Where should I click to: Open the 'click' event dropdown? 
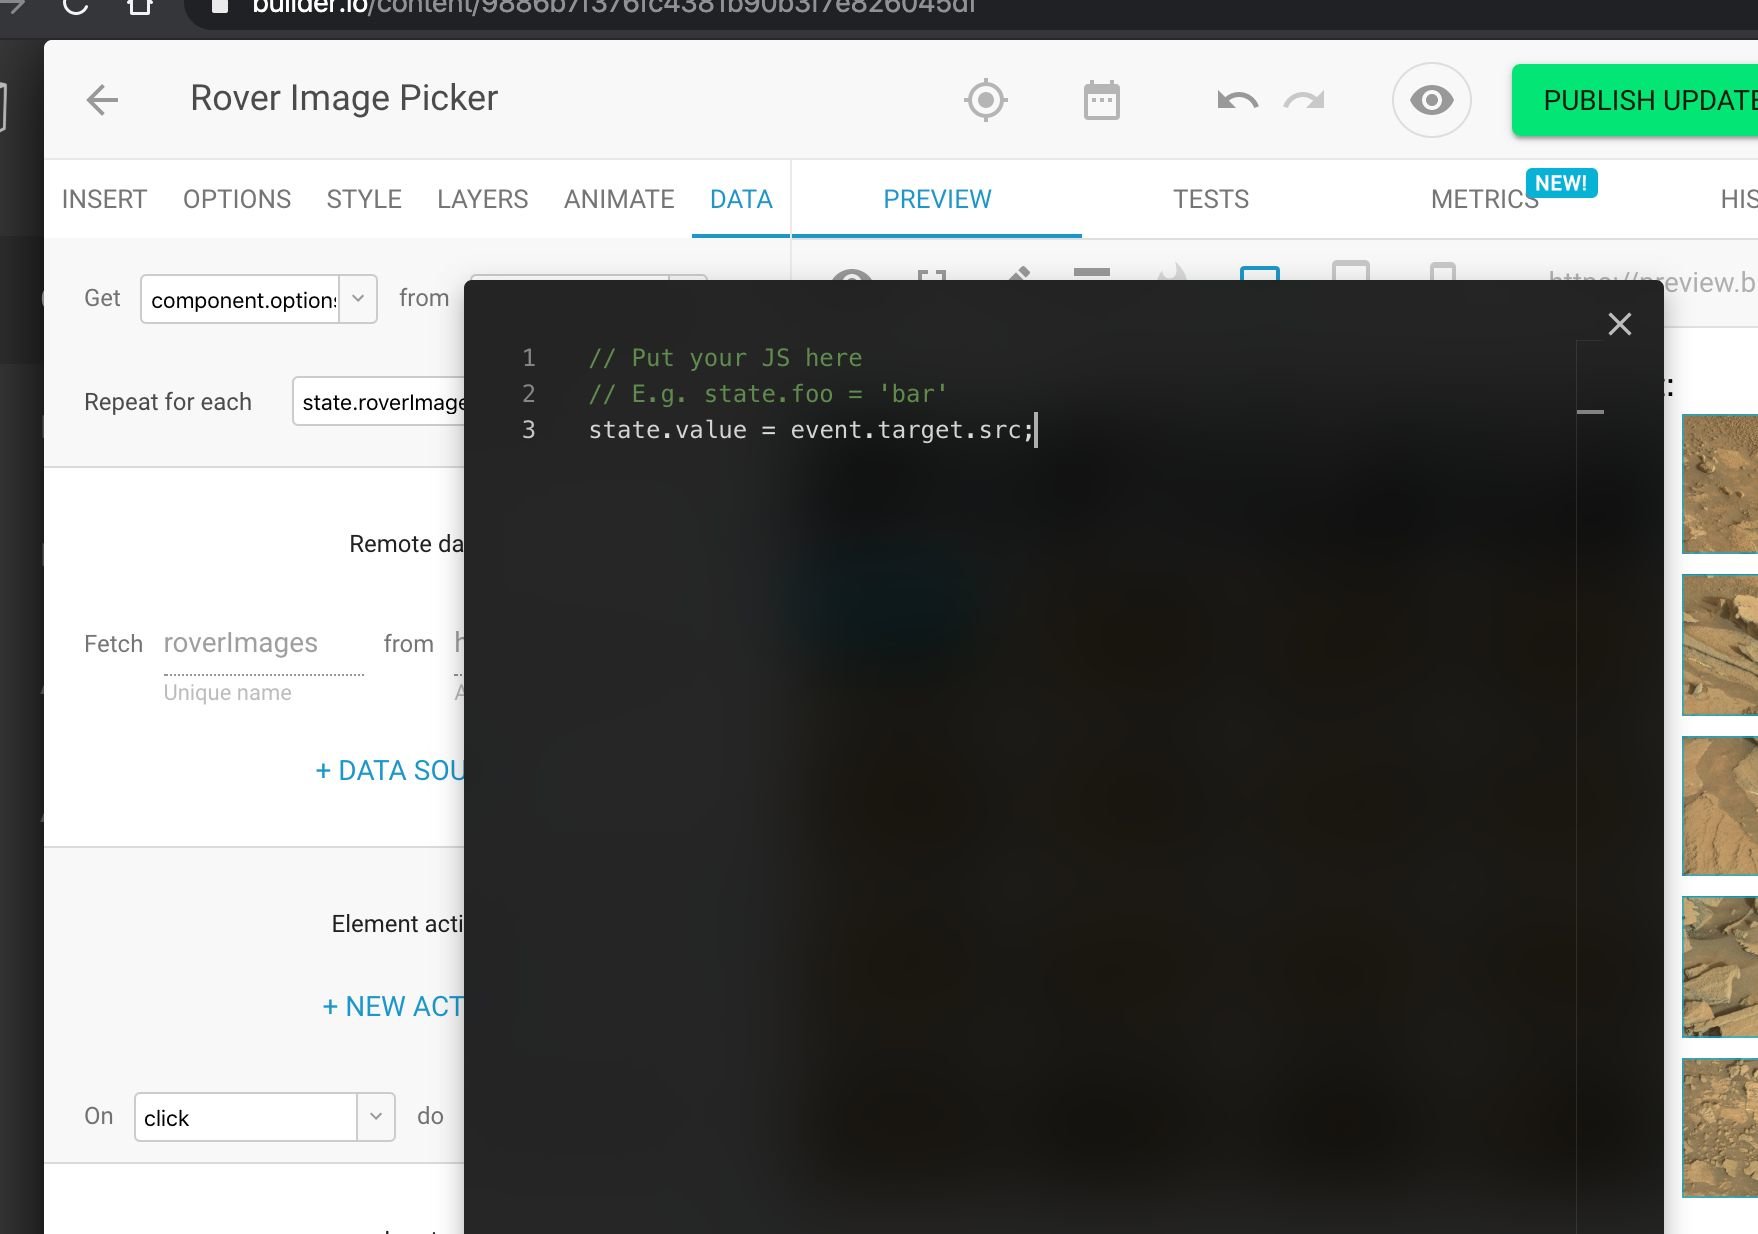(x=375, y=1117)
